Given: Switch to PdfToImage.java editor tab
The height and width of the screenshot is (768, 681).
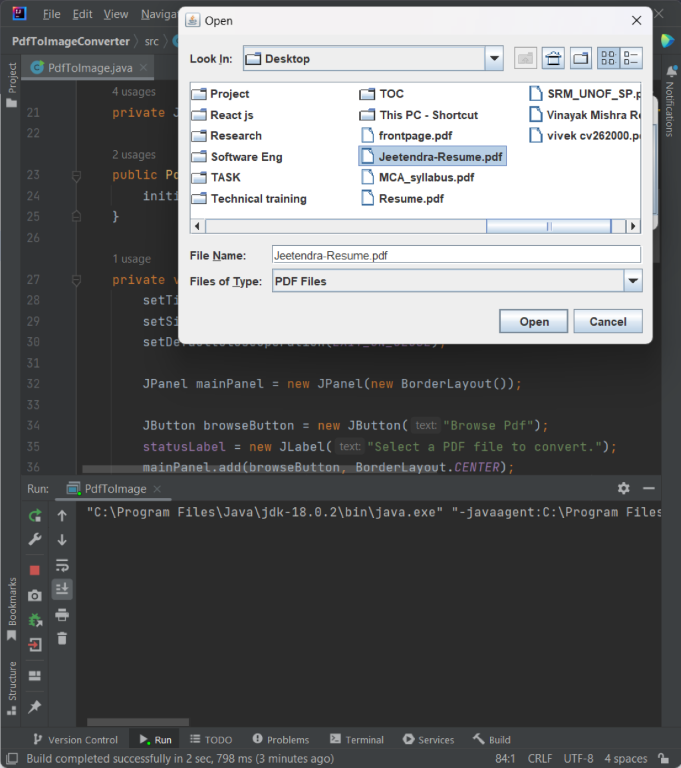Looking at the screenshot, I should pyautogui.click(x=90, y=68).
